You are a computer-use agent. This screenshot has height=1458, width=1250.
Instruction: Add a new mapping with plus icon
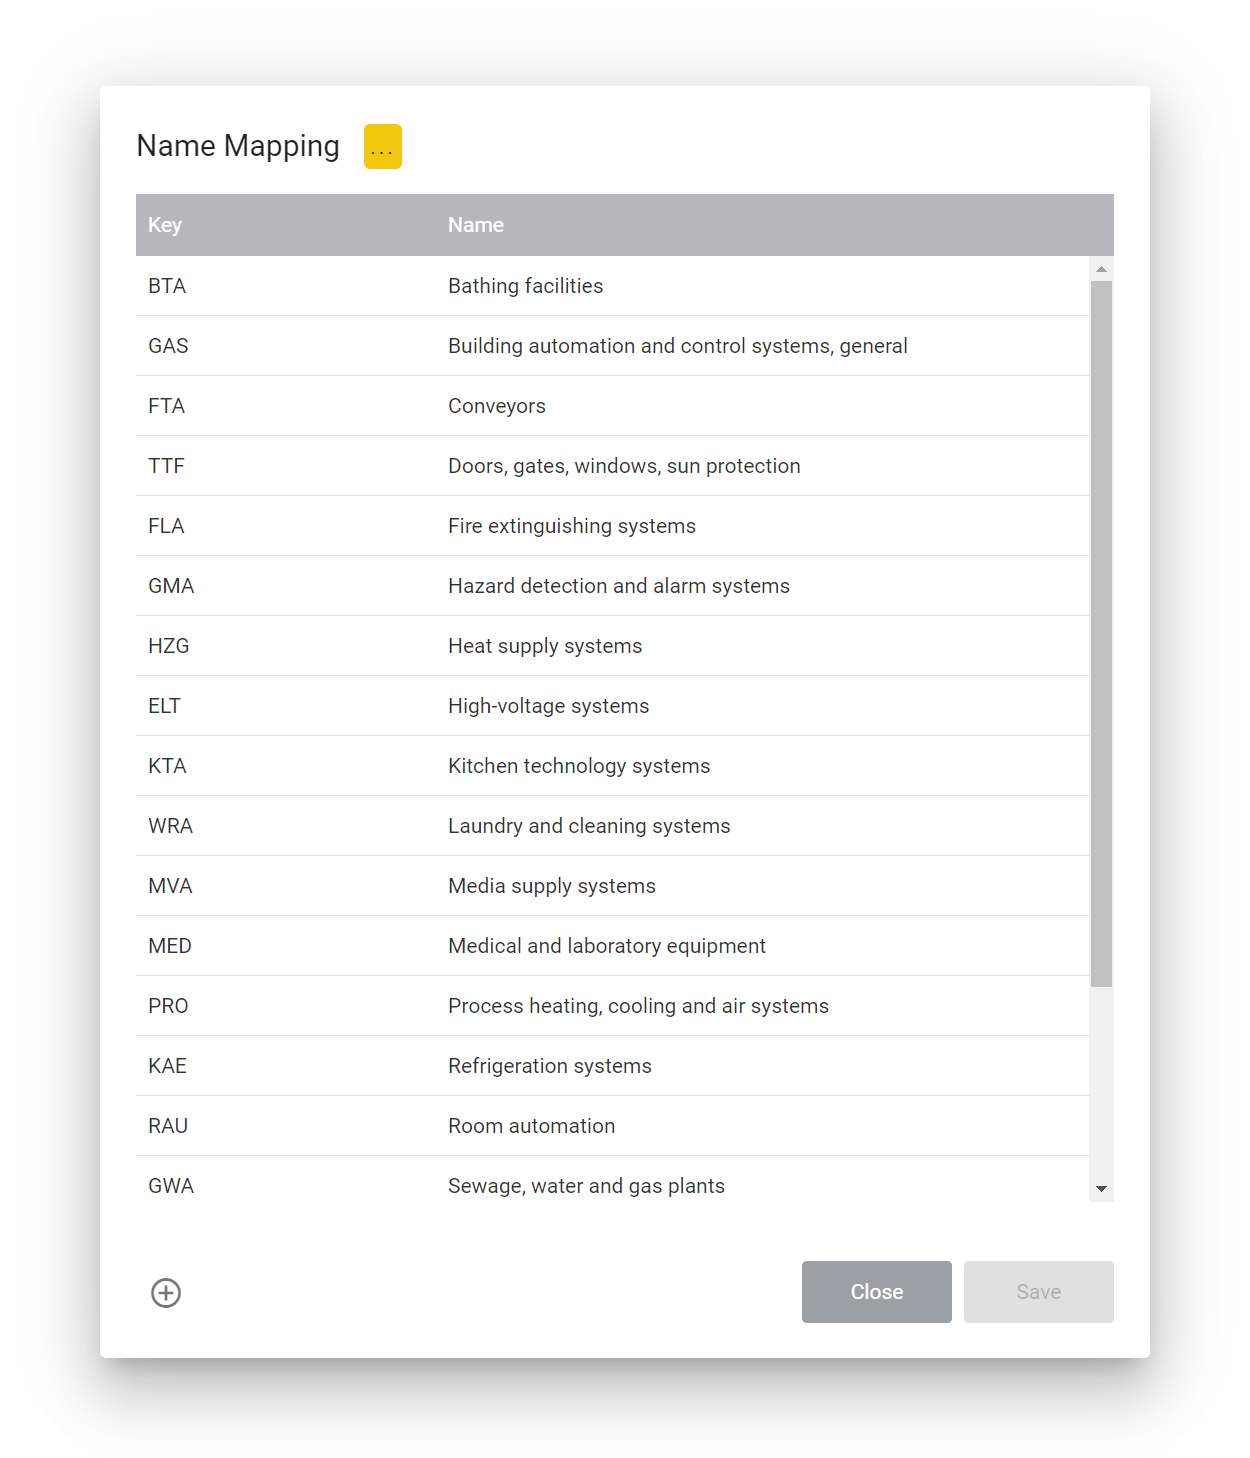[166, 1293]
